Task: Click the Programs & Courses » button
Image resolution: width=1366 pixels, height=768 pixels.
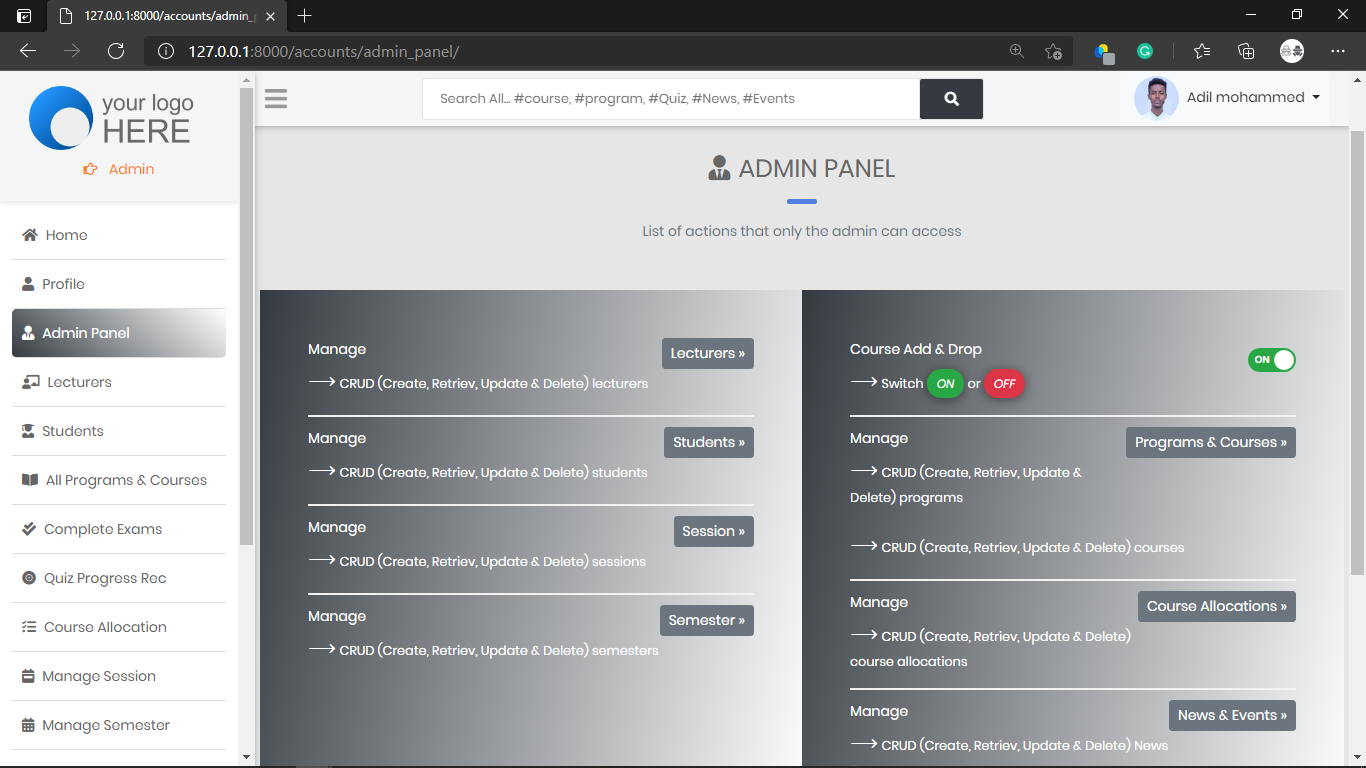Action: point(1211,442)
